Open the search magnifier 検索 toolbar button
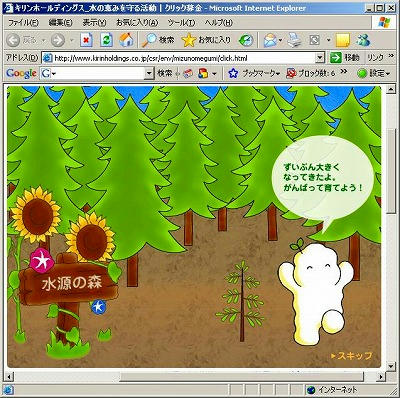400x398 pixels. point(158,40)
